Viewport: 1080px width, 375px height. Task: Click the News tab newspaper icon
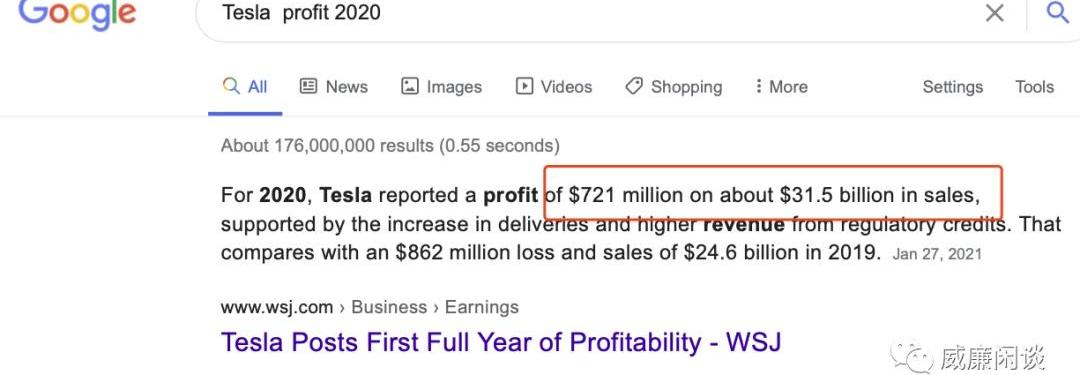(308, 86)
